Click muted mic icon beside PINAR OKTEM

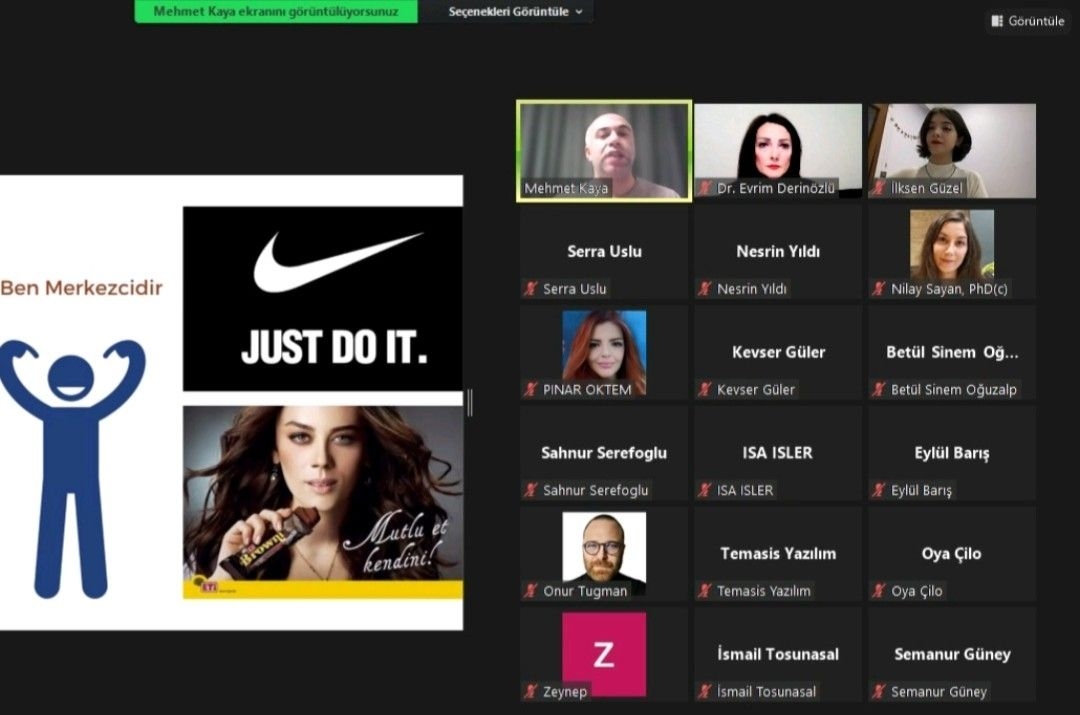pyautogui.click(x=530, y=389)
